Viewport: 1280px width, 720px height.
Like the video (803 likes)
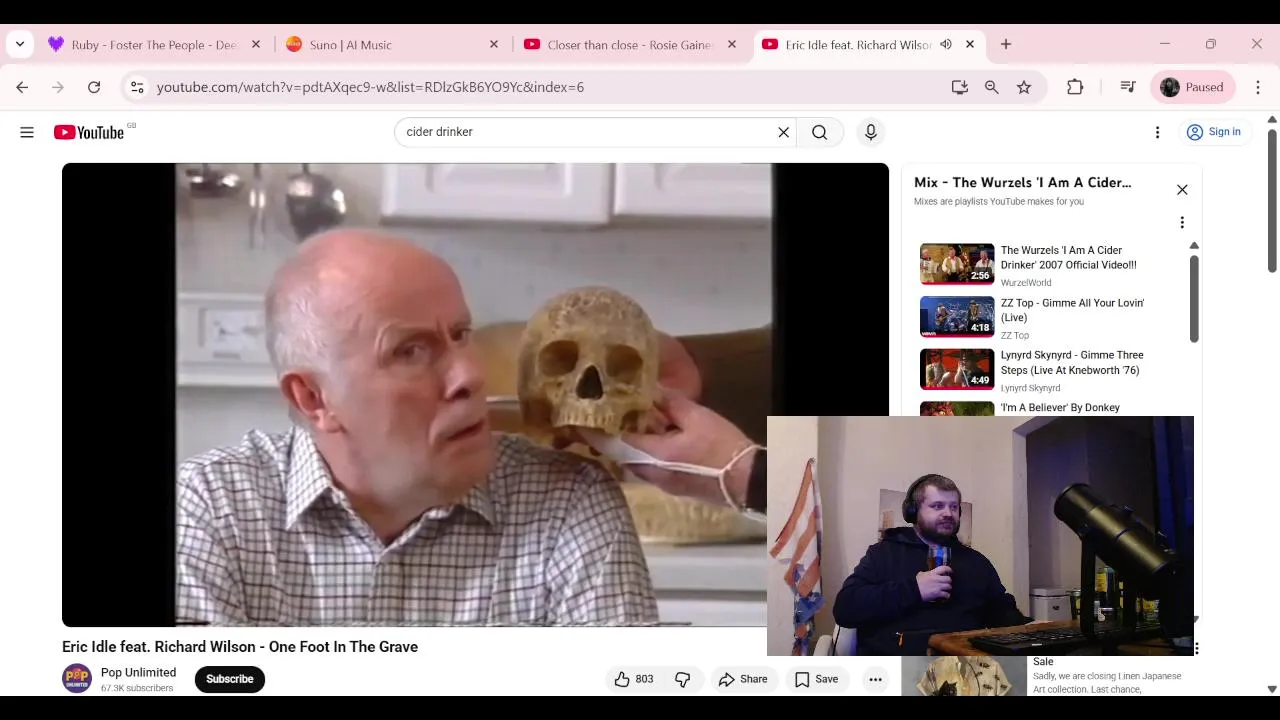tap(634, 679)
